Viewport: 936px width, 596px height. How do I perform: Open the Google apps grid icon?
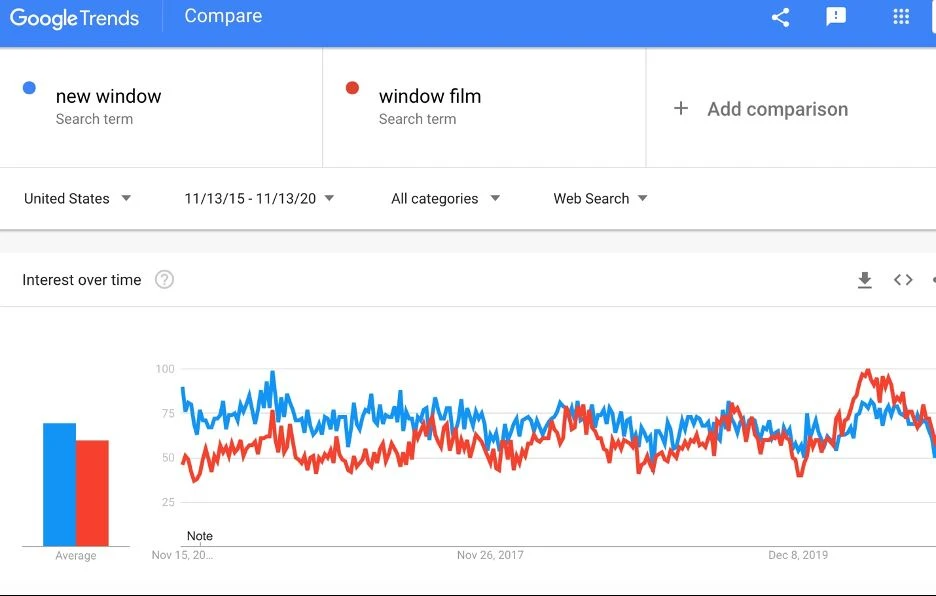tap(901, 17)
